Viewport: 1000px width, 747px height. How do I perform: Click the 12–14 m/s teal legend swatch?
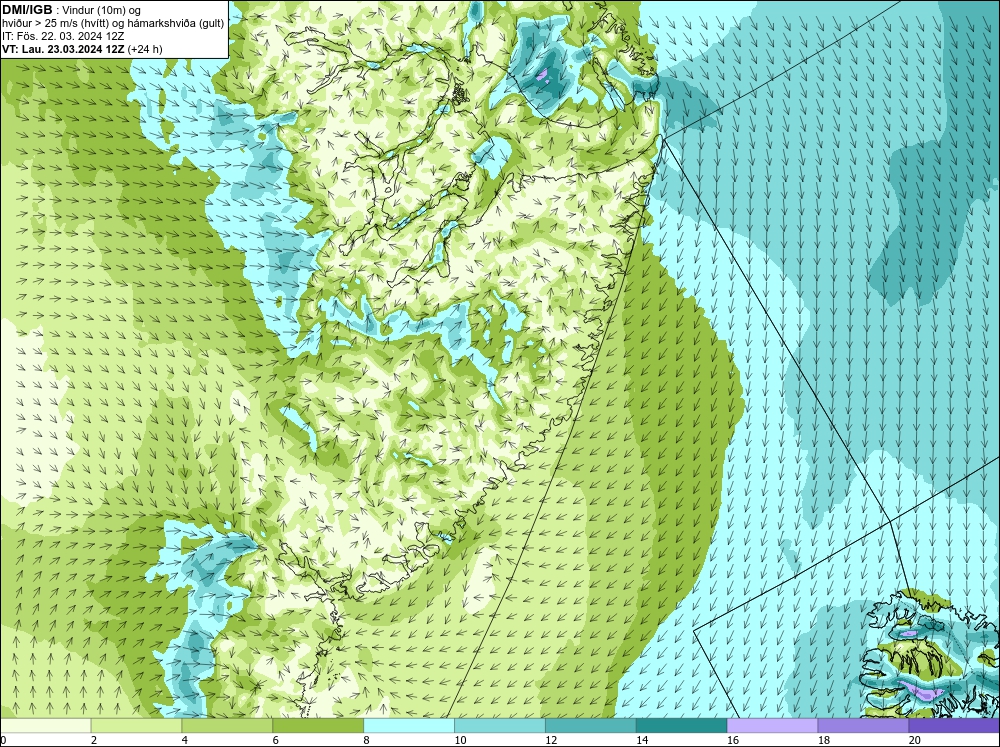pyautogui.click(x=591, y=725)
